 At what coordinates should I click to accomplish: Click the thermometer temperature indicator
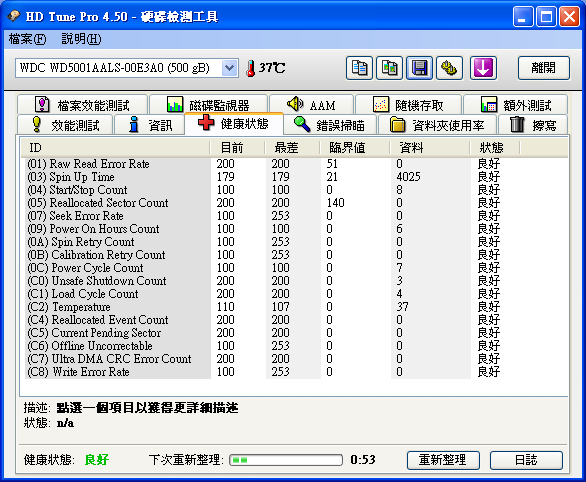266,68
